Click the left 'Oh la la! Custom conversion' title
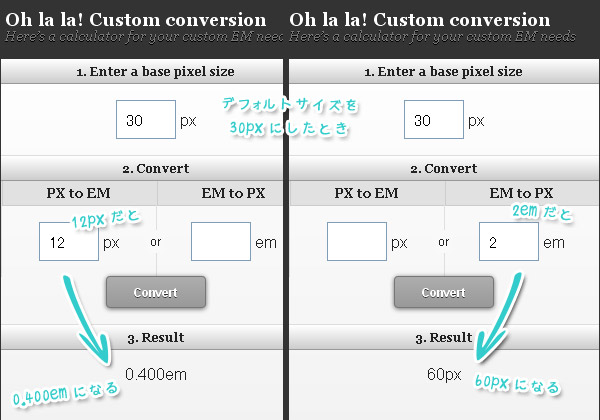The image size is (600, 420). tap(135, 20)
